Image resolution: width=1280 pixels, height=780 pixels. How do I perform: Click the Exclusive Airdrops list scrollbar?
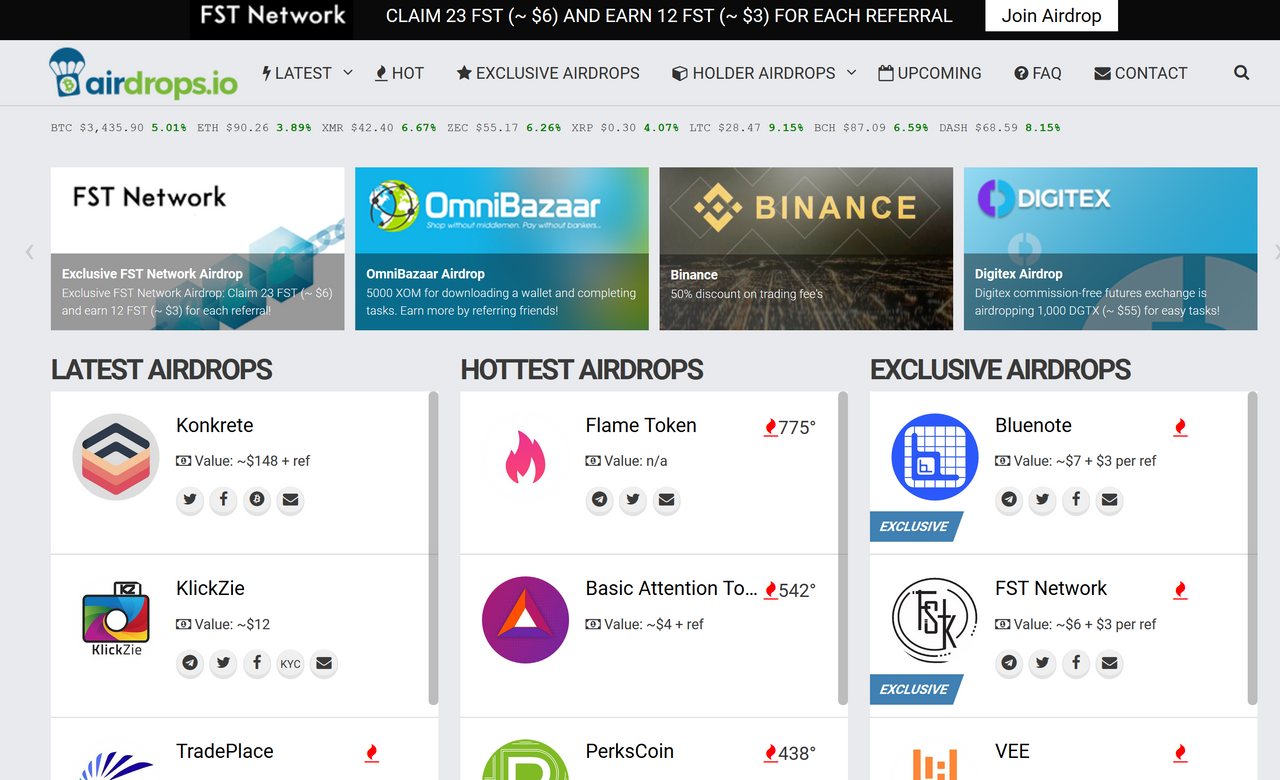(x=1252, y=548)
